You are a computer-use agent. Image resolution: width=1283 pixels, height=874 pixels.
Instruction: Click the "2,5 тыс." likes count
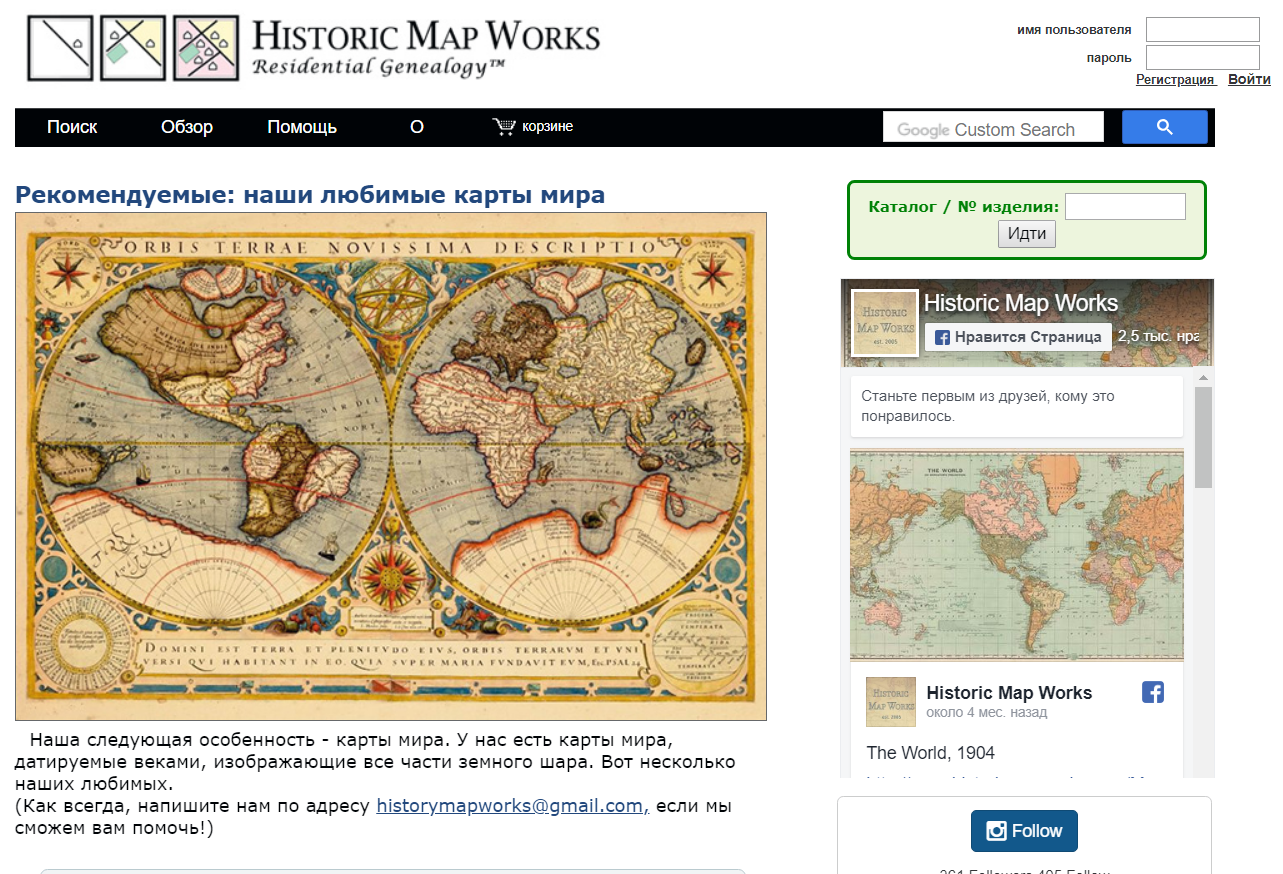point(1157,337)
